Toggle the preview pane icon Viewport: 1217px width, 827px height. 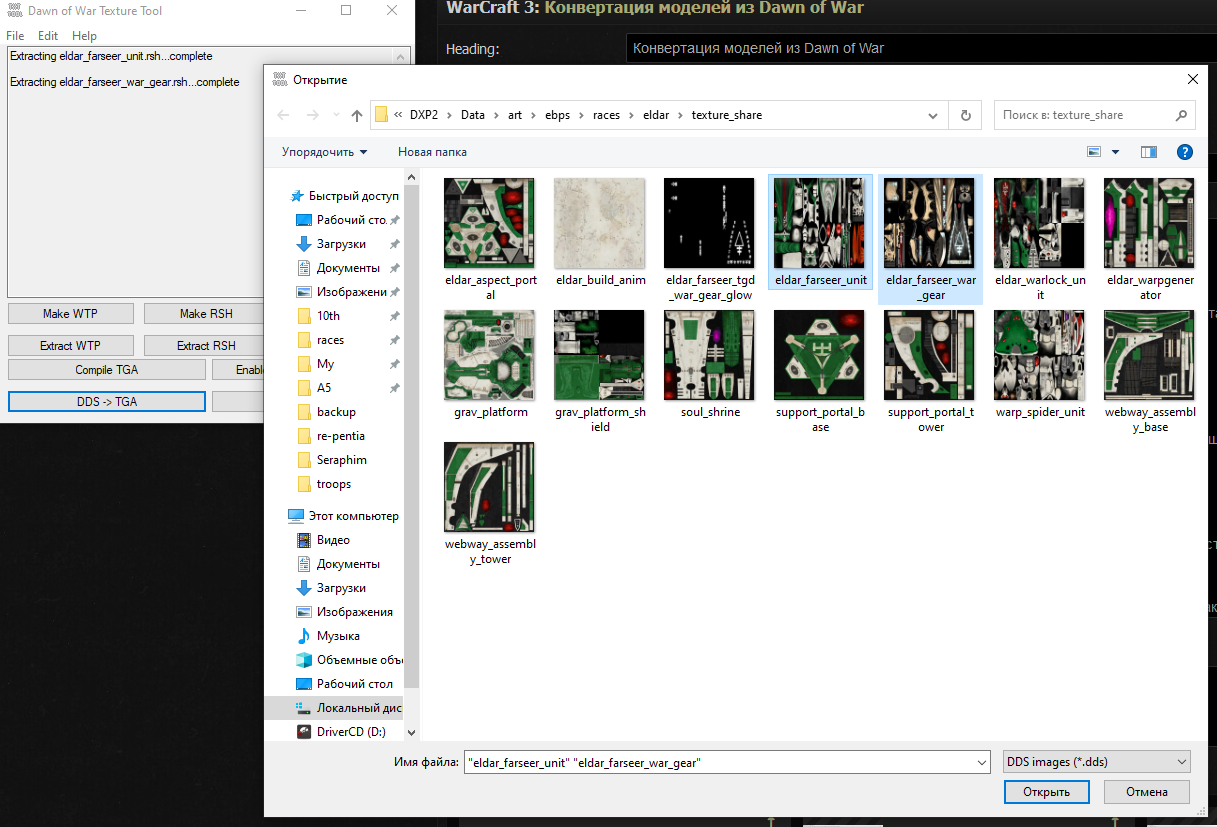tap(1149, 152)
